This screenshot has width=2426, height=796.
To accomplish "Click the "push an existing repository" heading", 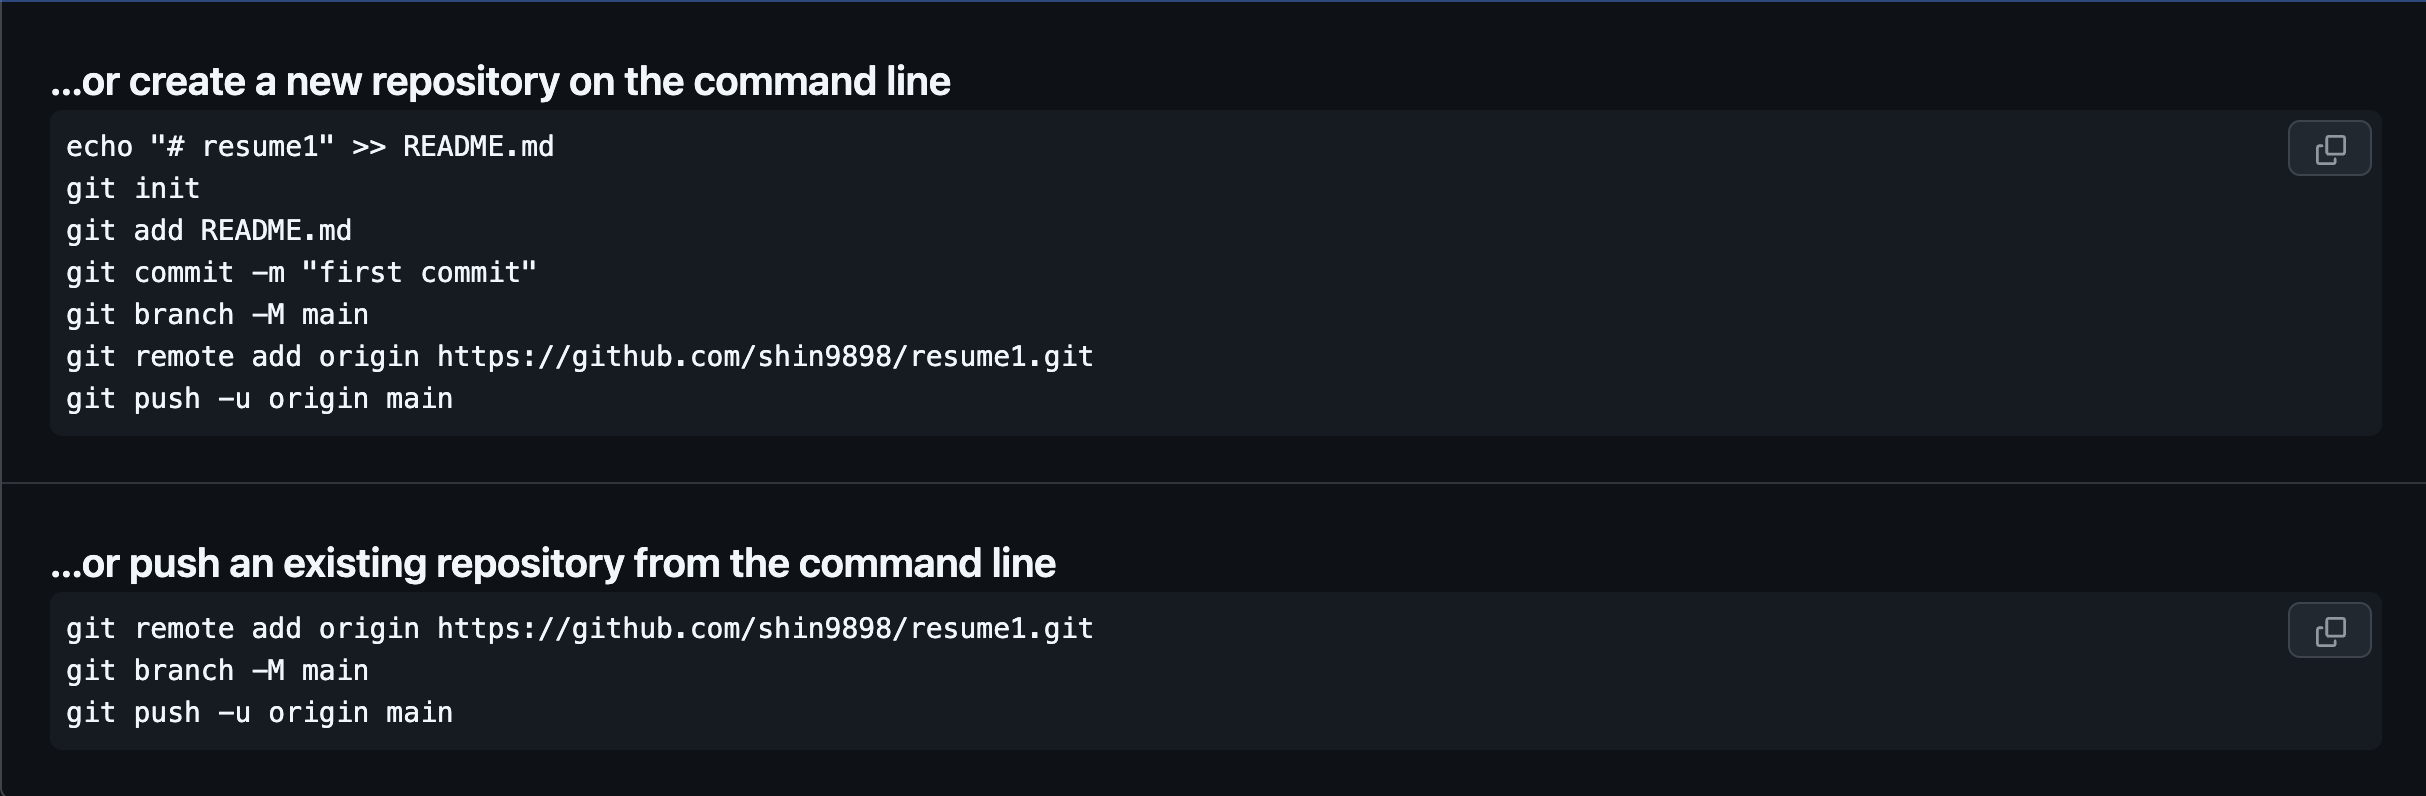I will tap(553, 564).
